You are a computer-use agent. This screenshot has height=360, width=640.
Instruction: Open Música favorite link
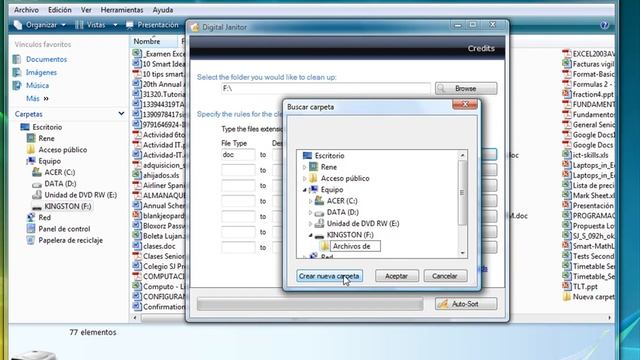click(x=37, y=85)
